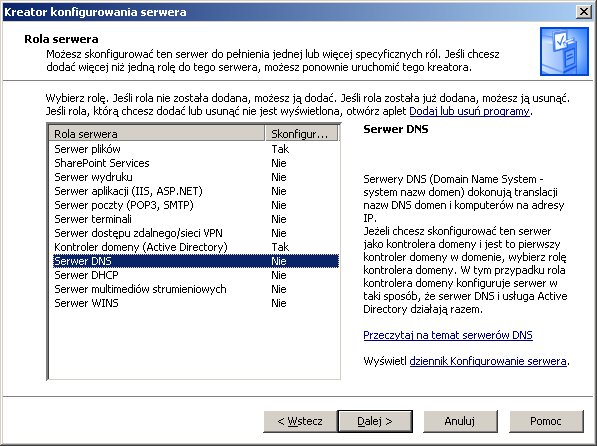The height and width of the screenshot is (446, 597).
Task: Choose Serwer multimediów strumieniowych role
Action: pyautogui.click(x=194, y=289)
